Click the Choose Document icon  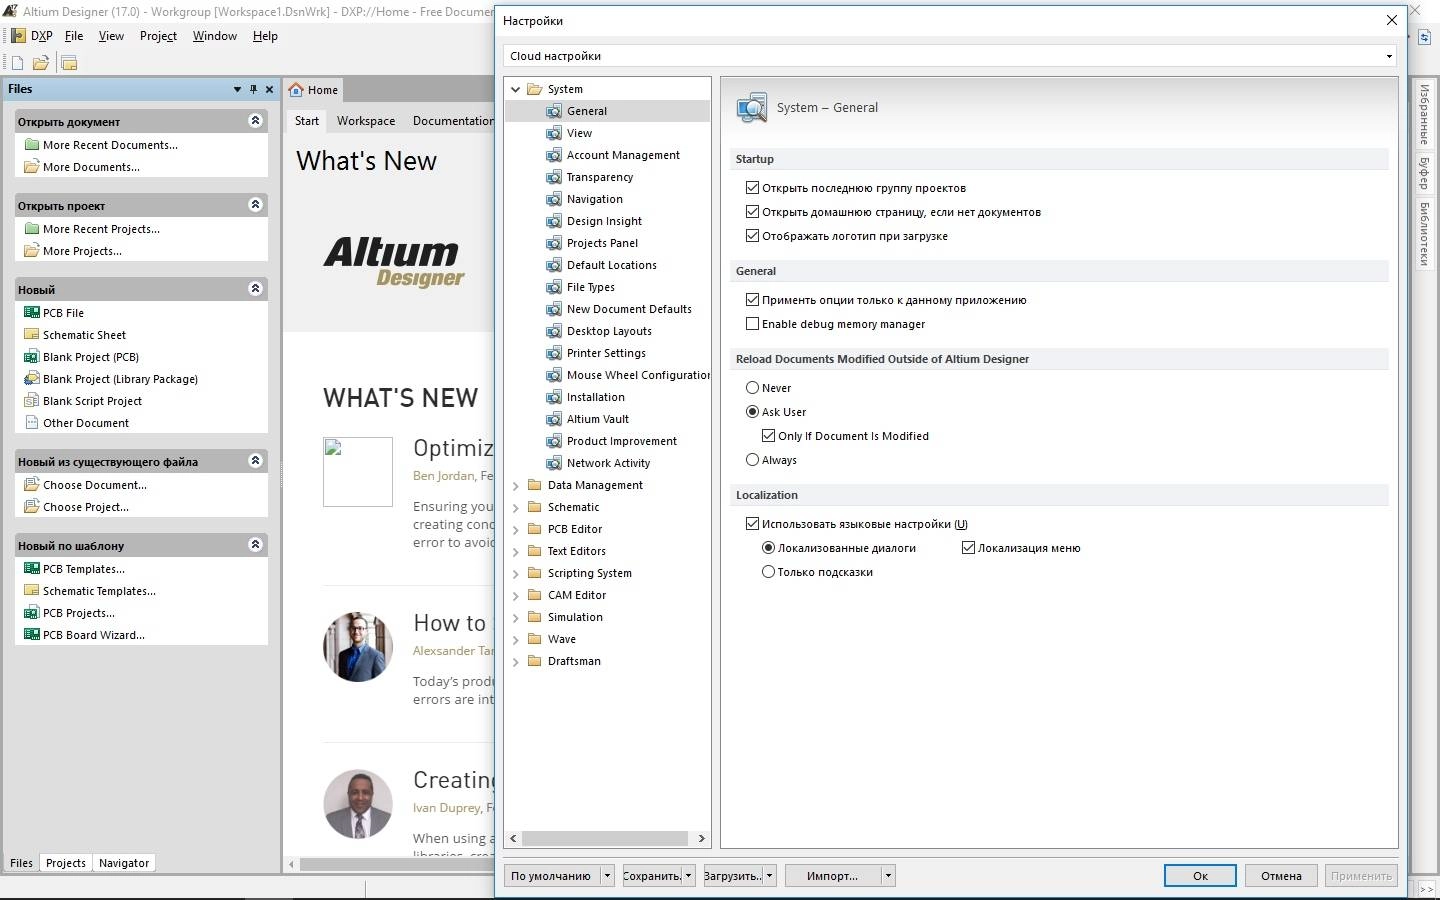coord(32,485)
